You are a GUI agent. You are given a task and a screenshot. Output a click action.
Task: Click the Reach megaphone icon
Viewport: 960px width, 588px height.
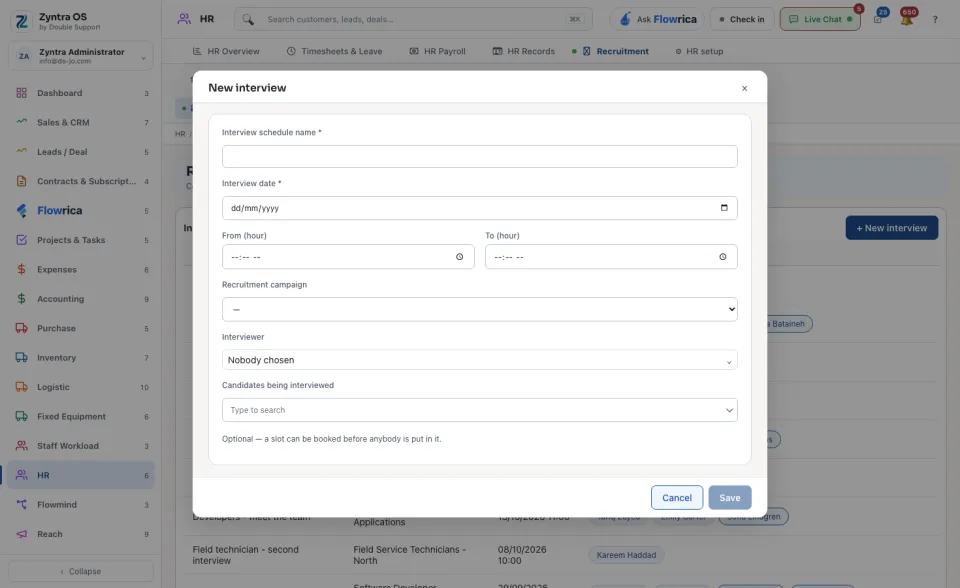(x=21, y=533)
